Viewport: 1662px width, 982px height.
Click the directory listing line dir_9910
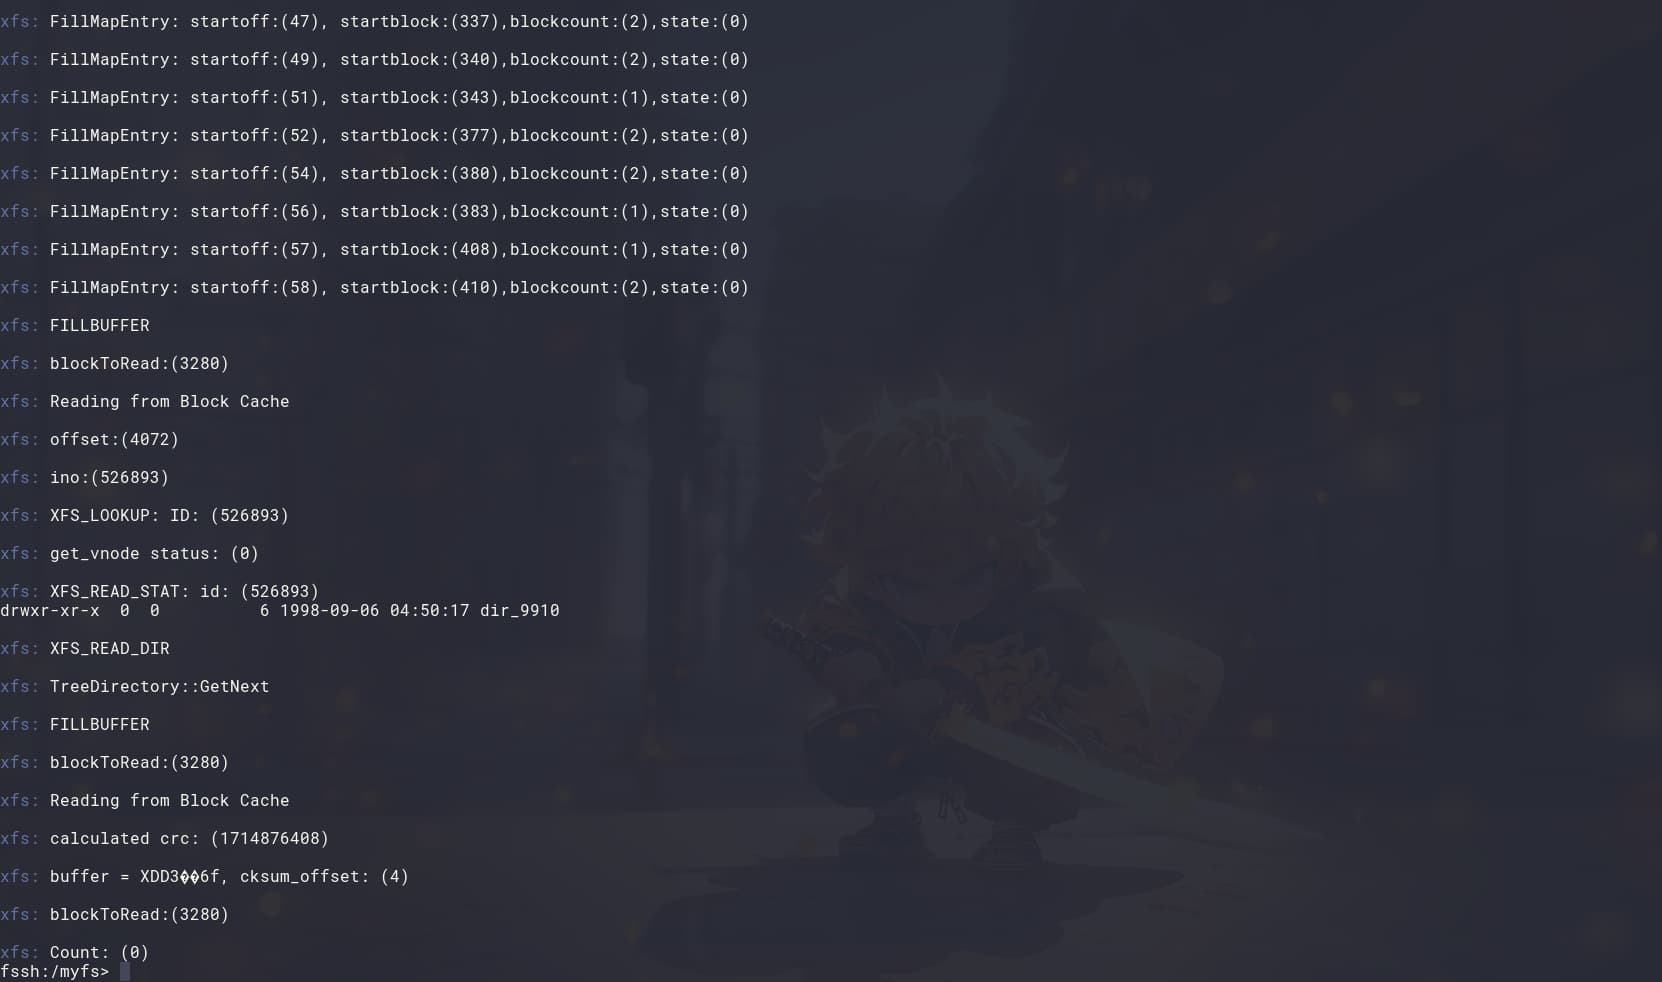pyautogui.click(x=280, y=610)
